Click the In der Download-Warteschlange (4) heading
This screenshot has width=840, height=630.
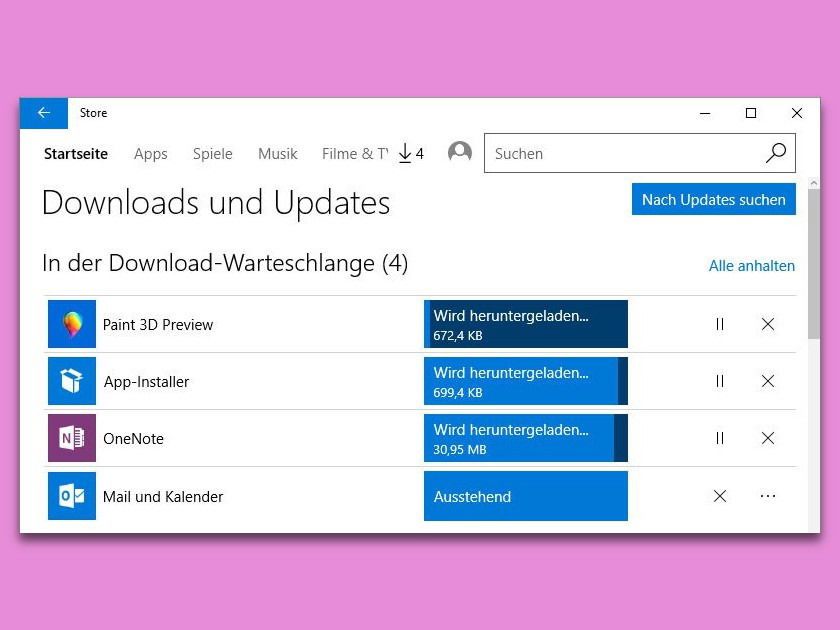coord(225,263)
